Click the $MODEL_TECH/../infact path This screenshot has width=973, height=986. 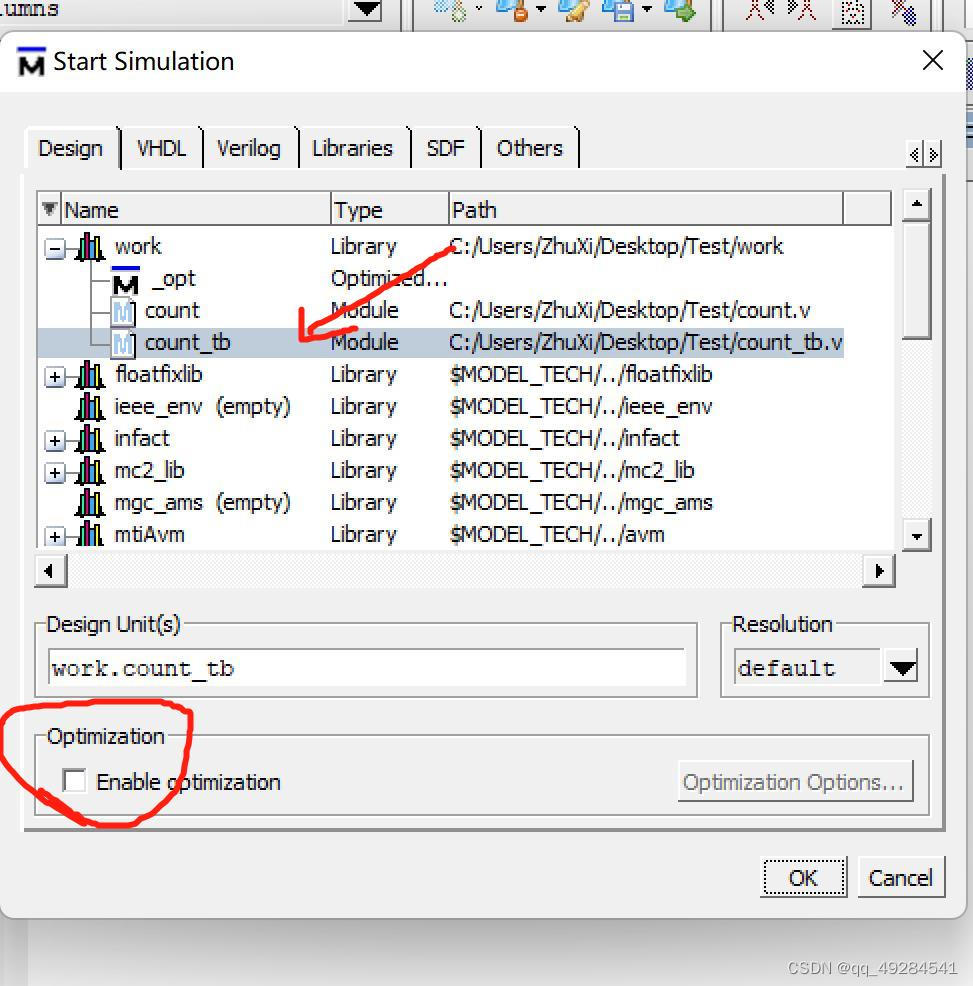[x=565, y=439]
